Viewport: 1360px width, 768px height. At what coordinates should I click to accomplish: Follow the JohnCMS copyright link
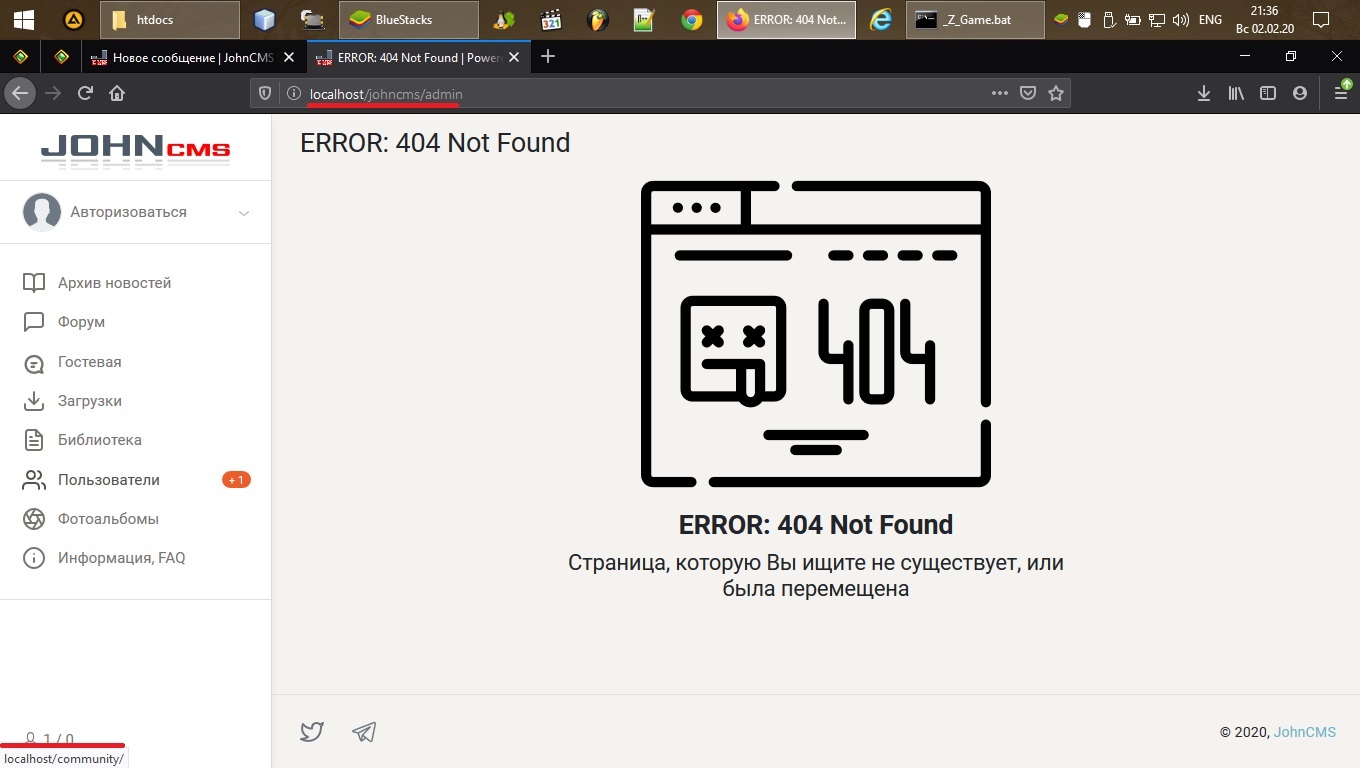[x=1304, y=732]
